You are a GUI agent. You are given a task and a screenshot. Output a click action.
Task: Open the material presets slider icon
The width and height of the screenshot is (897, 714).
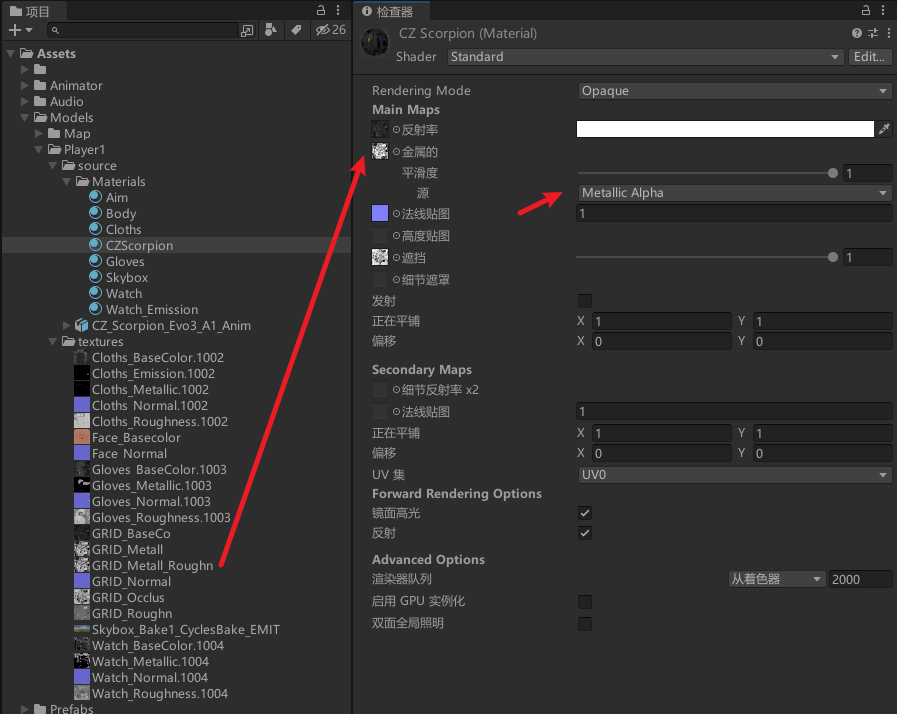(x=873, y=33)
